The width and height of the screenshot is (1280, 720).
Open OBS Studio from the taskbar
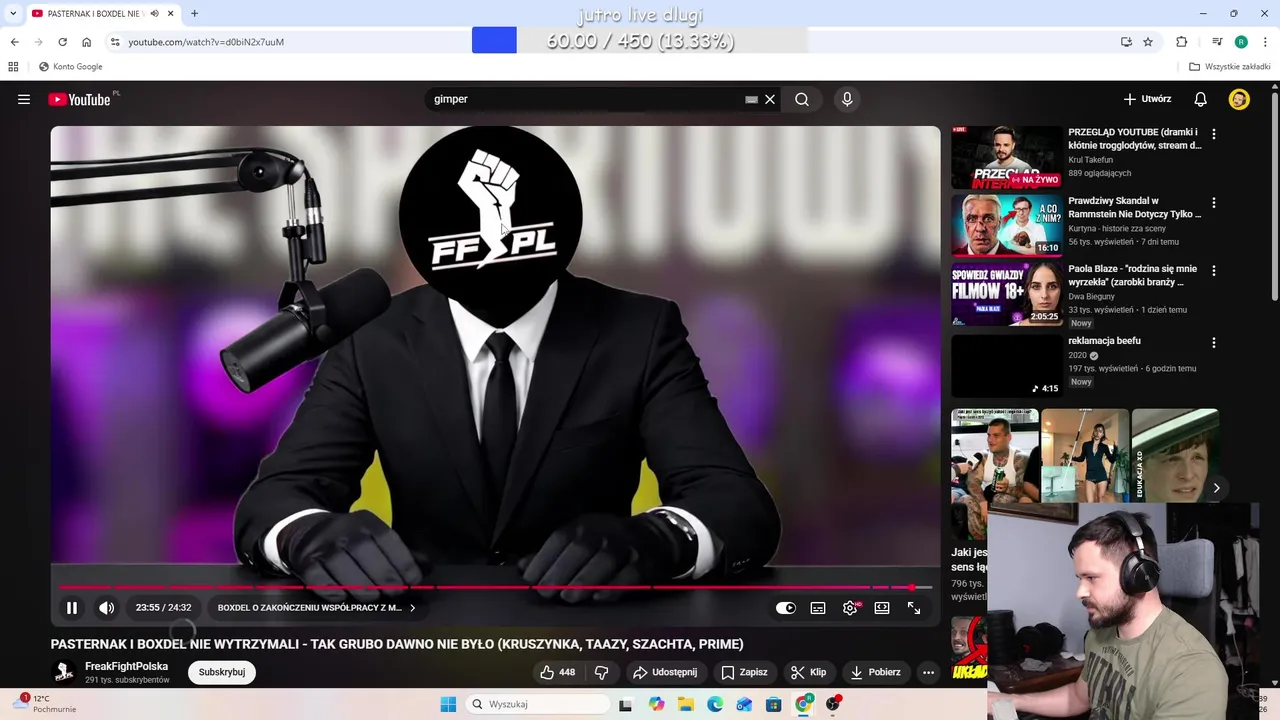[x=832, y=704]
